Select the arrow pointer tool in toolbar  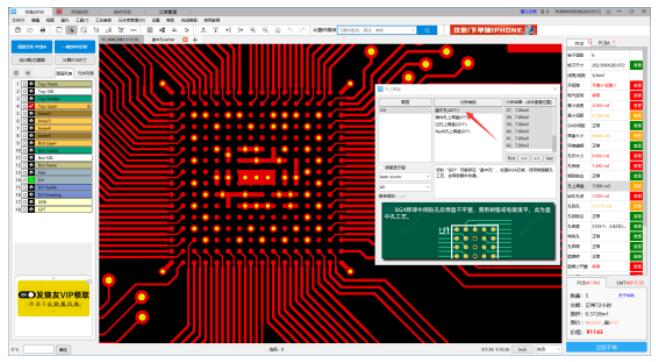(72, 30)
